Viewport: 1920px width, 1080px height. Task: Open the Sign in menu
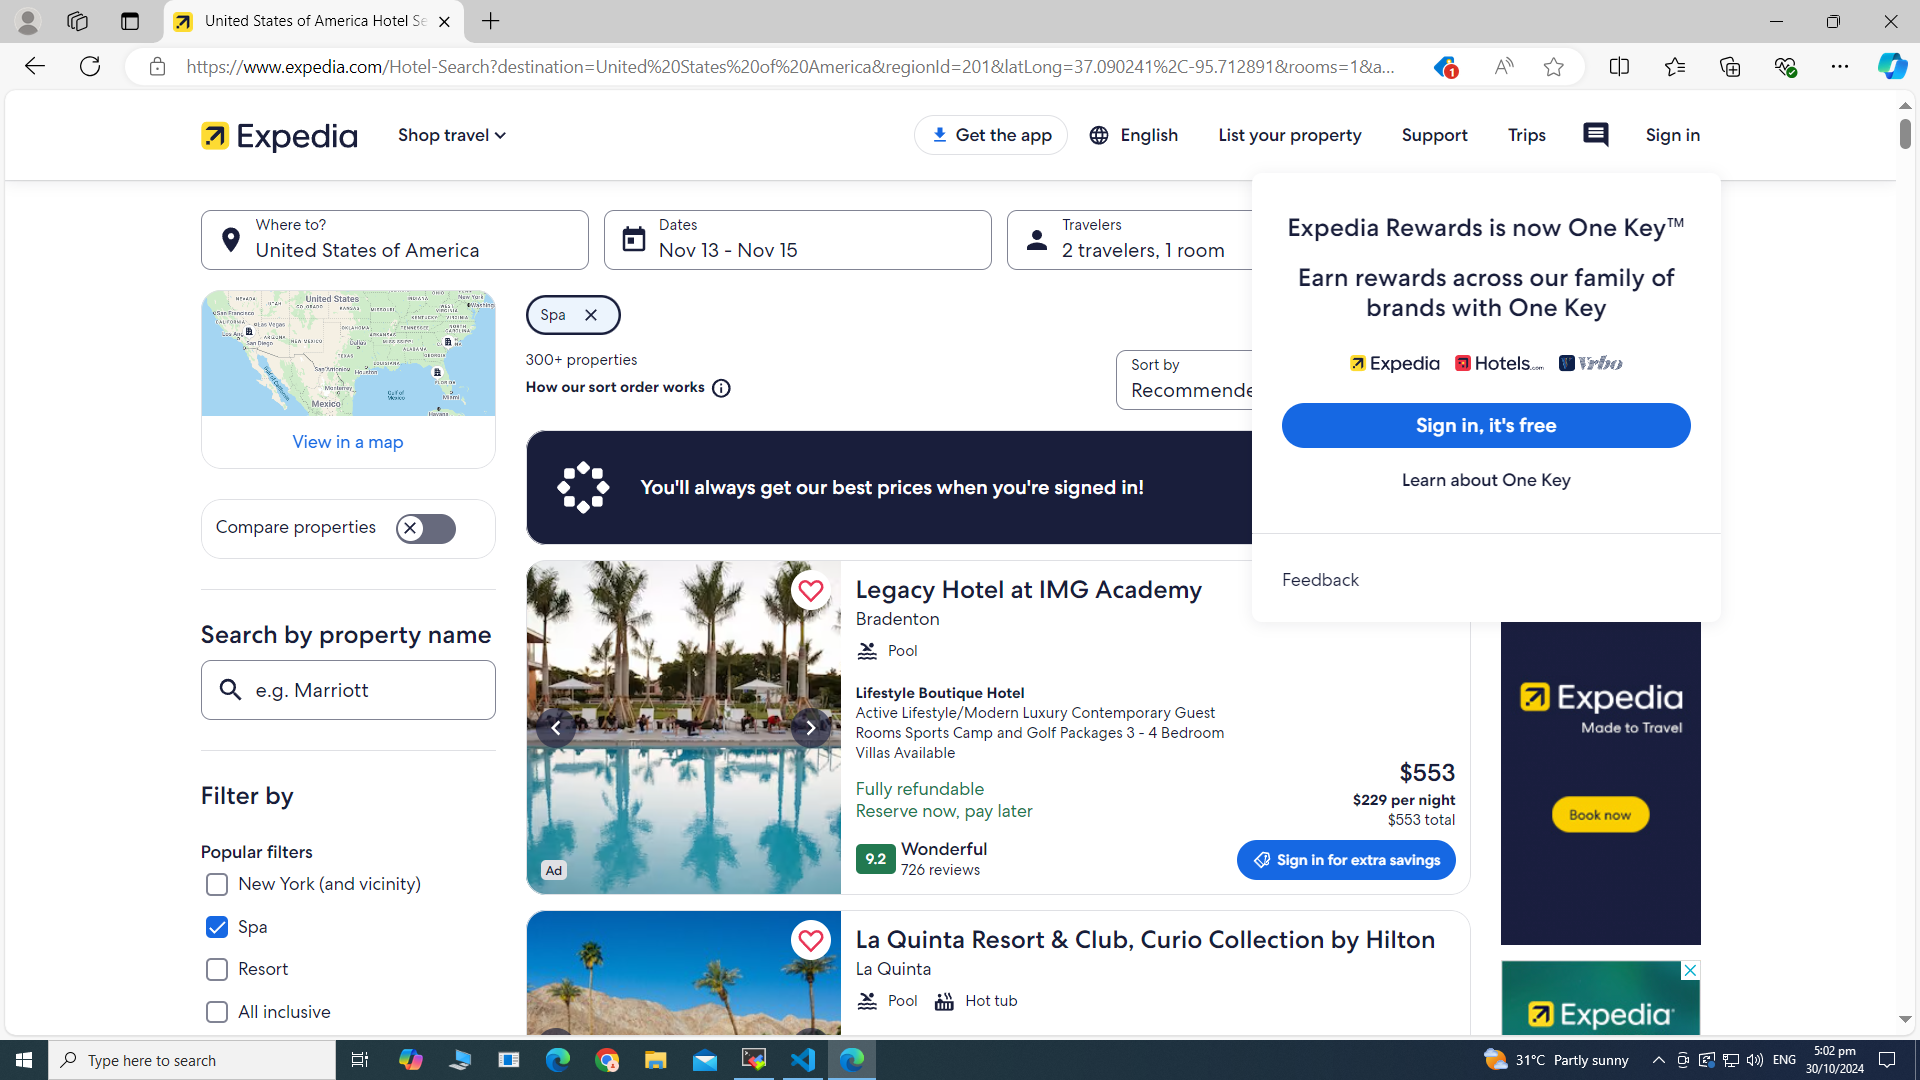pos(1672,135)
